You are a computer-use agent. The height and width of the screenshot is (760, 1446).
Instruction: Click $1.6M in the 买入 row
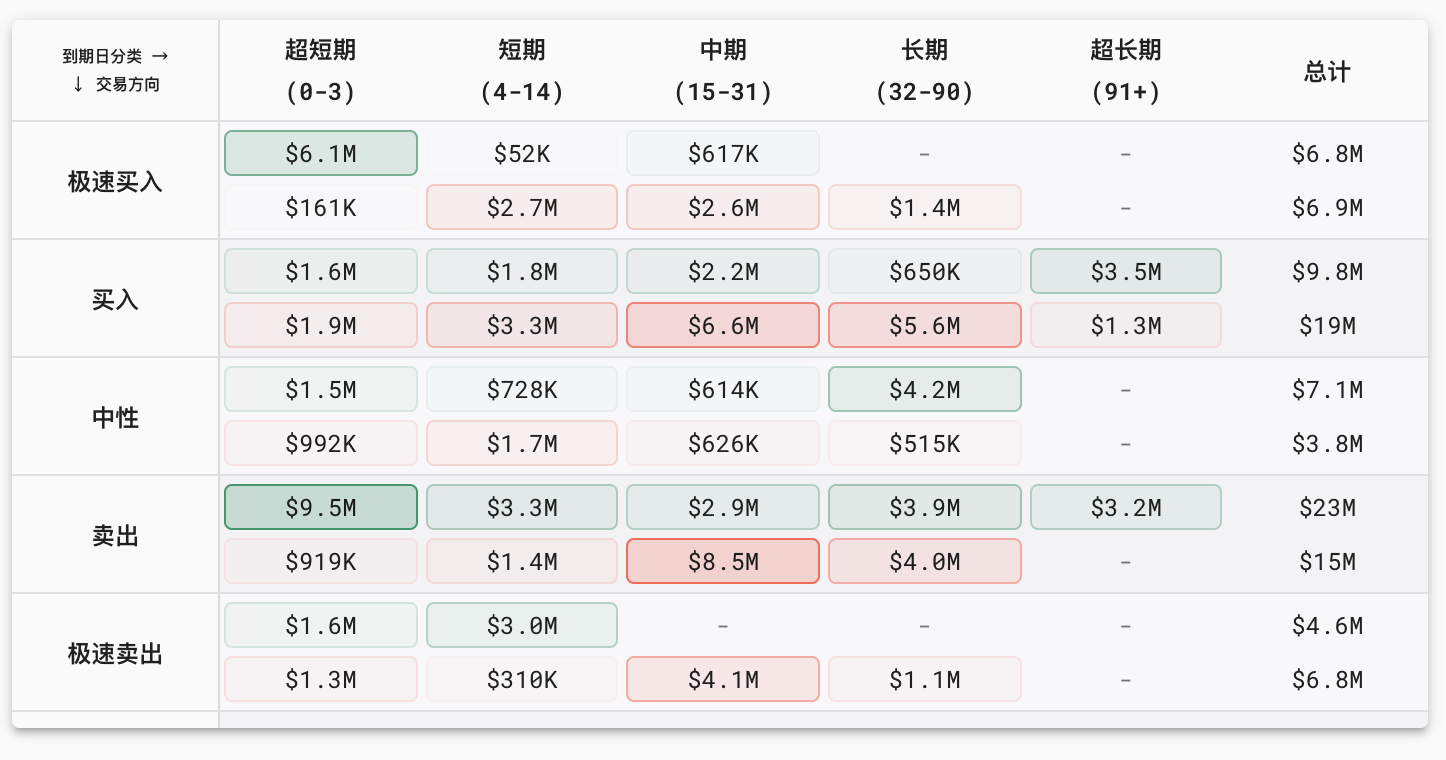tap(321, 271)
